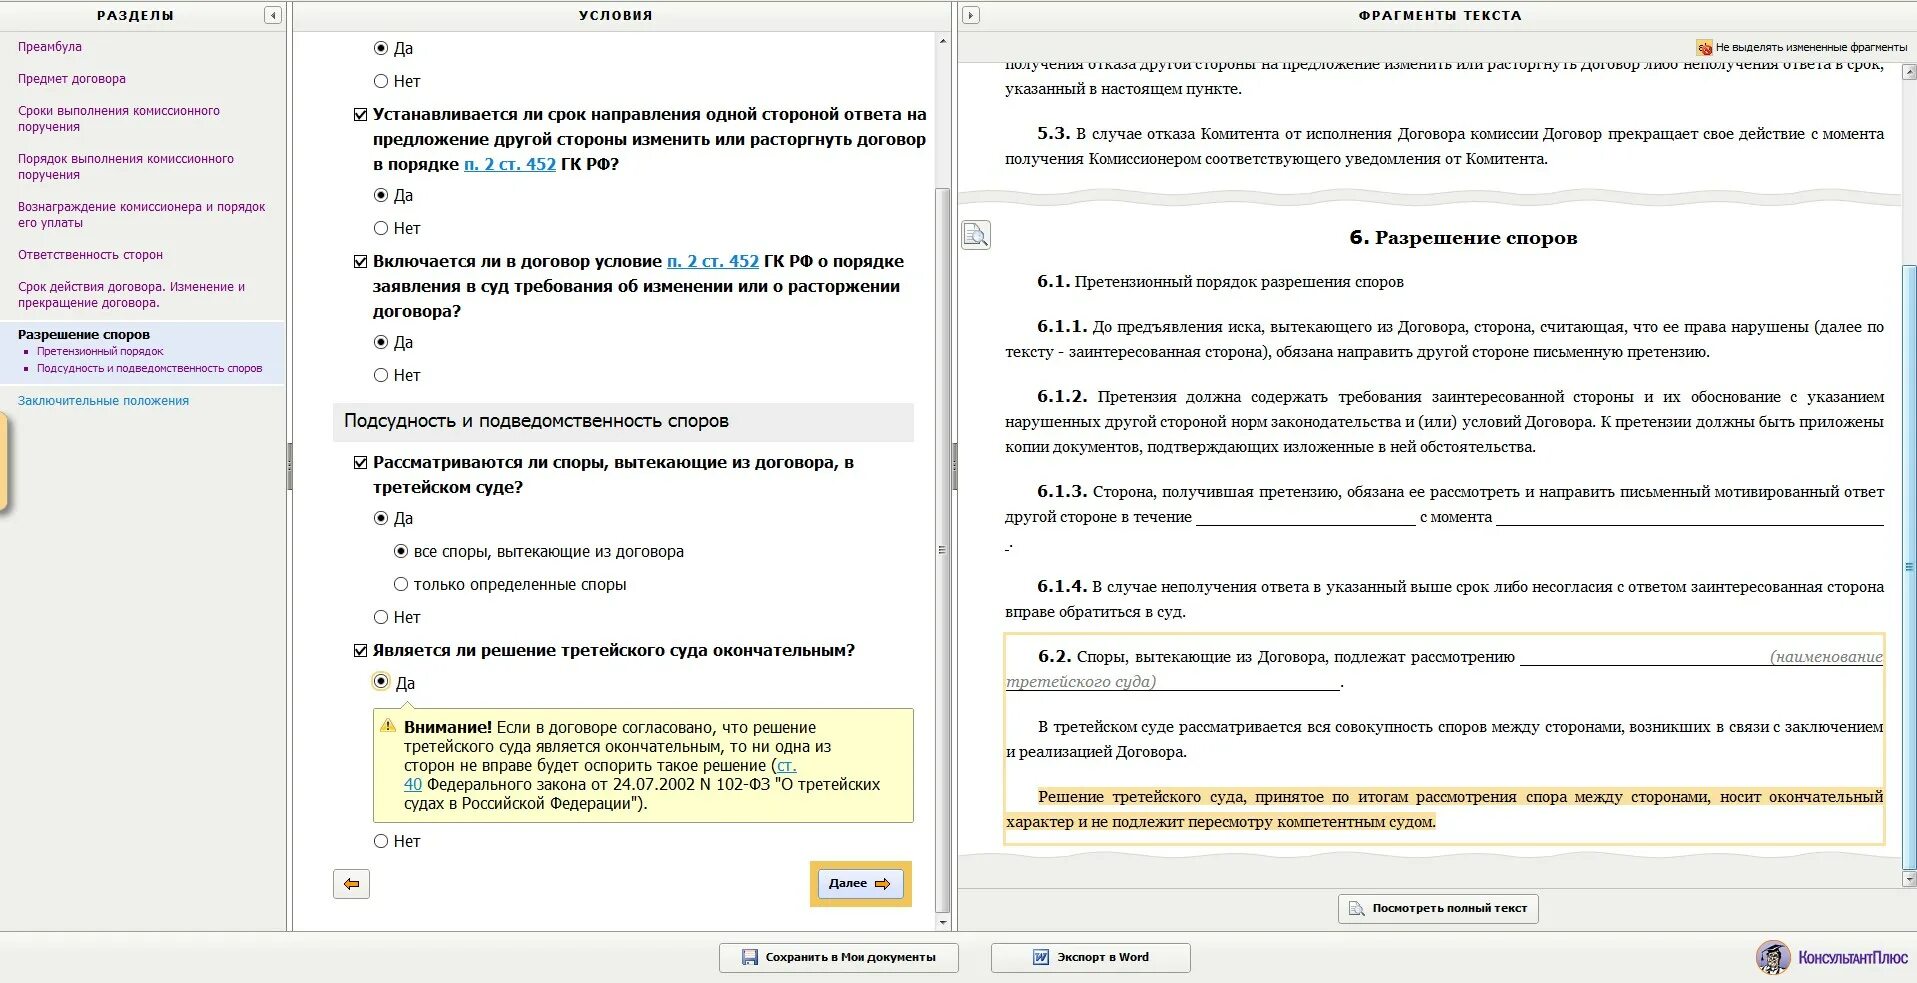
Task: Expand the Фрагменты текста panel arrow
Action: [971, 15]
